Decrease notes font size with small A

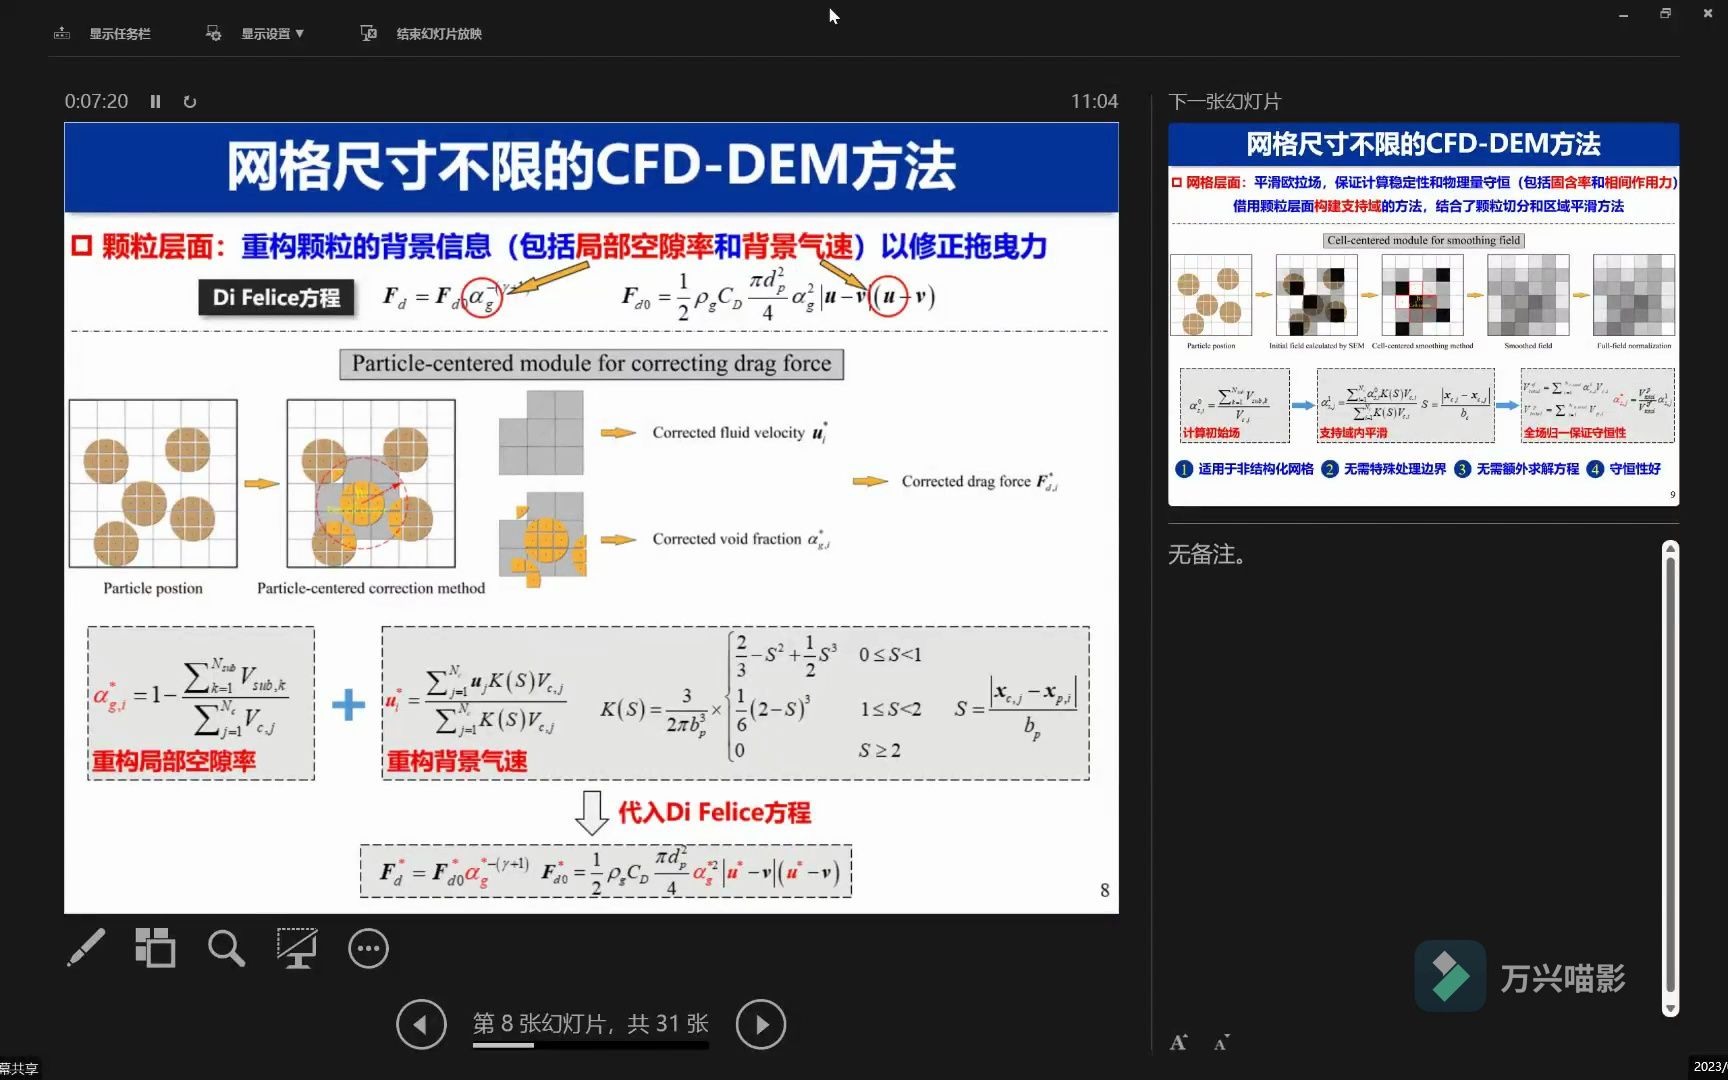point(1222,1043)
